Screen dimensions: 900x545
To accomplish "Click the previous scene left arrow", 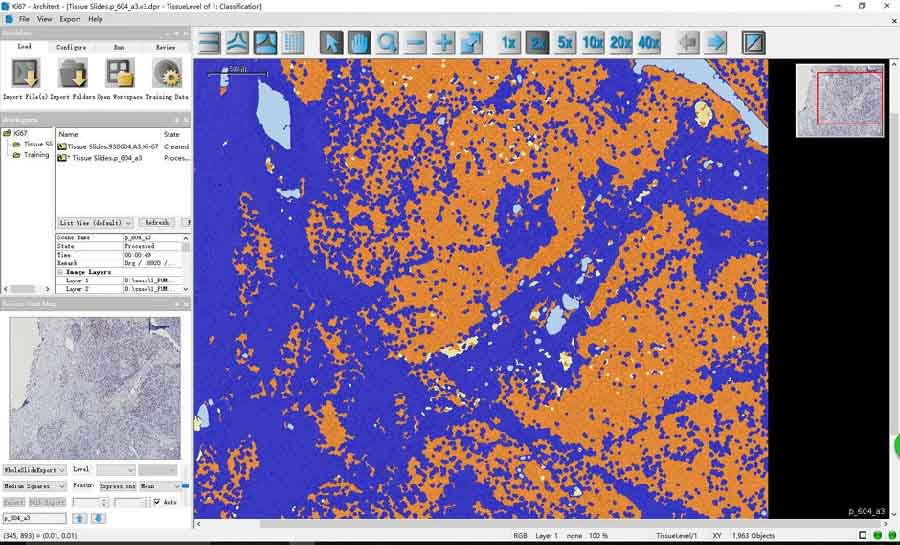I will (688, 43).
